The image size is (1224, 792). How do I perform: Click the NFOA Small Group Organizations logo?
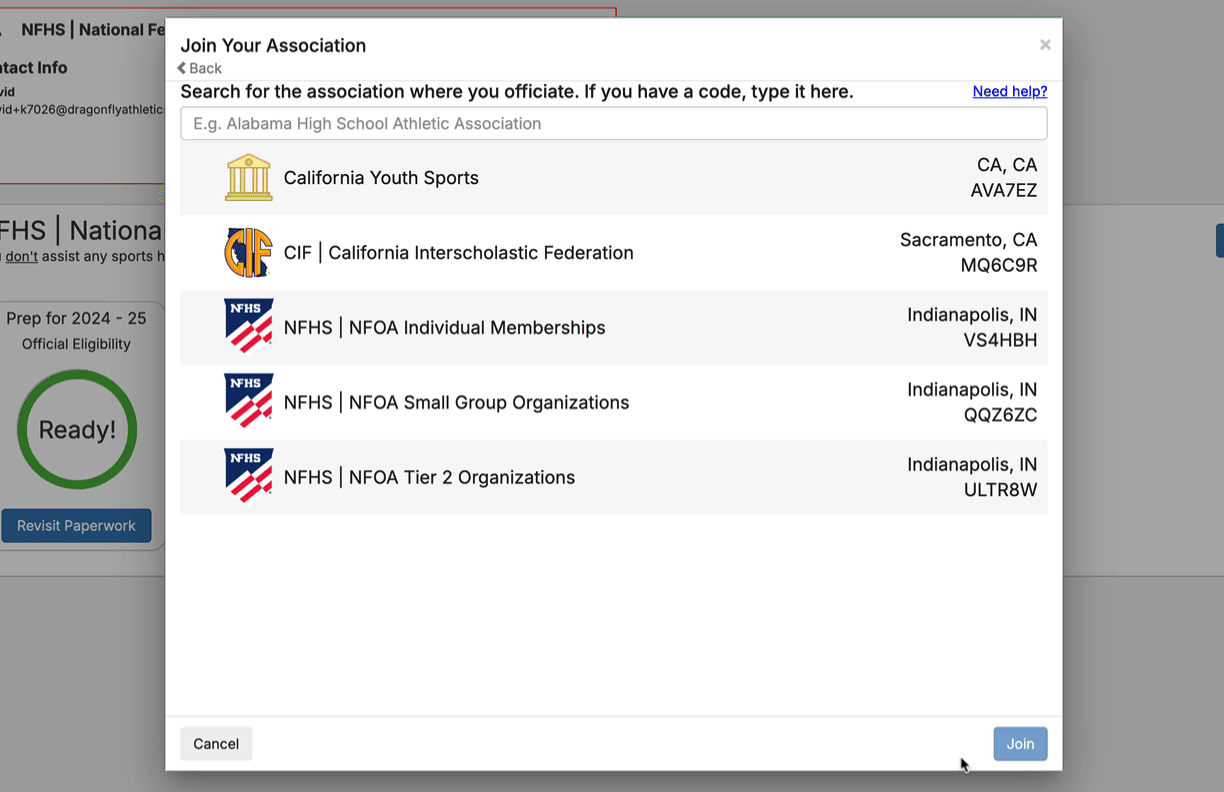(x=248, y=402)
